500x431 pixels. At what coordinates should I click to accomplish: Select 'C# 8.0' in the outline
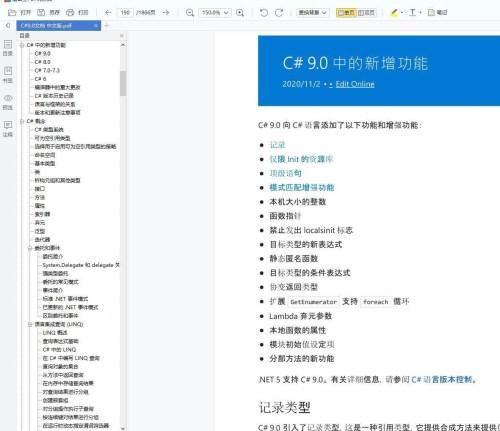43,62
